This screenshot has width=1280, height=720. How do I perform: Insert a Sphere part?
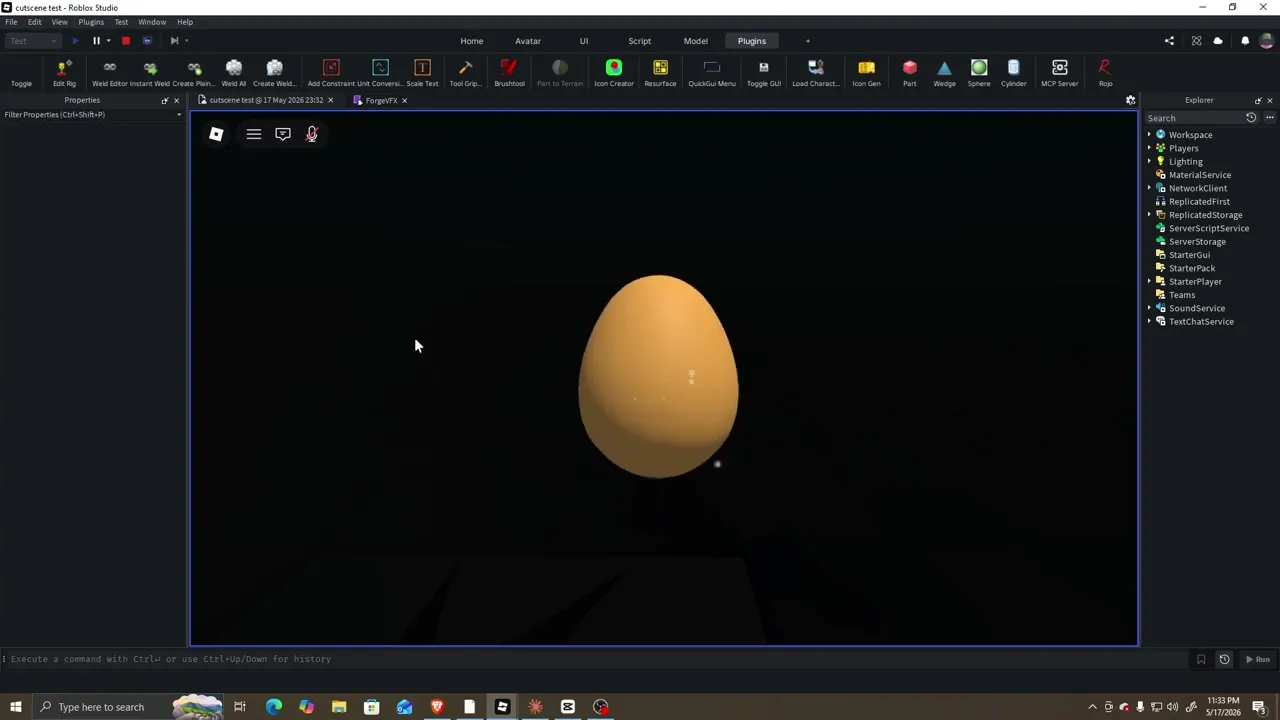tap(979, 73)
